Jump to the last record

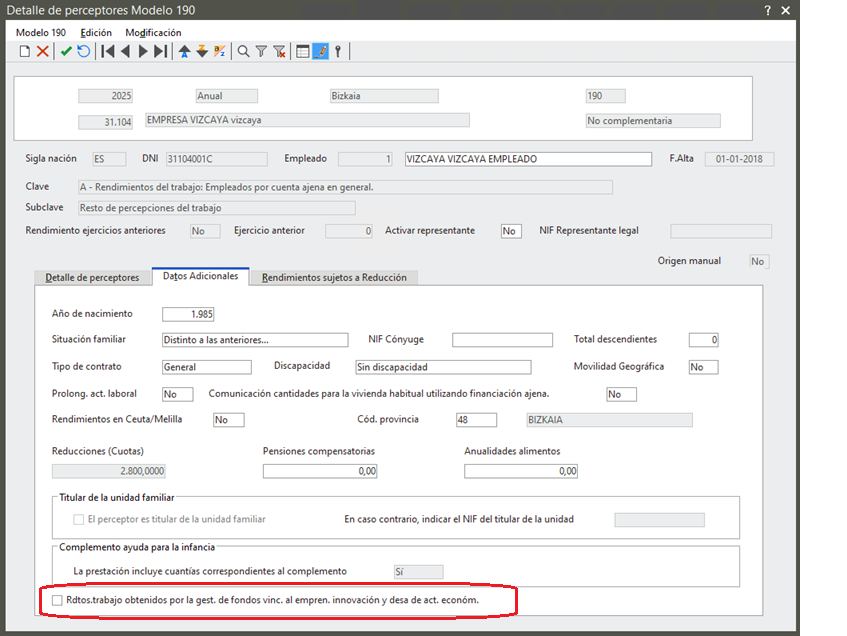click(160, 52)
